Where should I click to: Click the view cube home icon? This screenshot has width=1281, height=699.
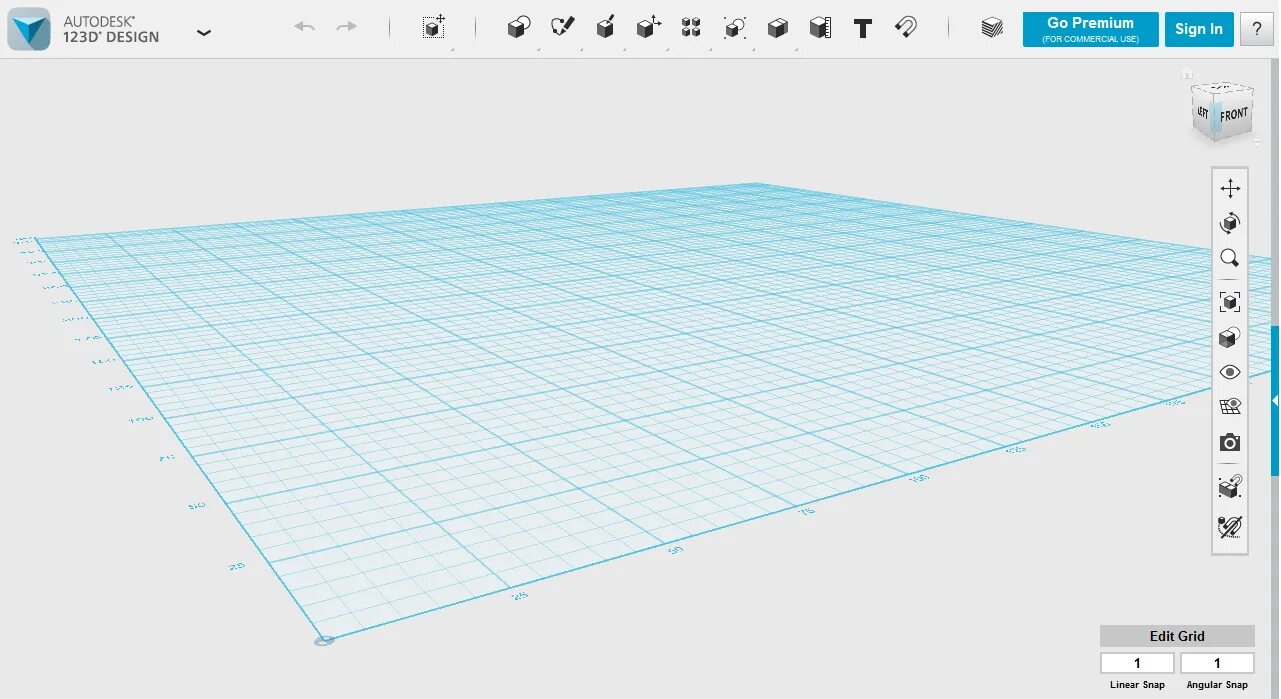tap(1186, 73)
